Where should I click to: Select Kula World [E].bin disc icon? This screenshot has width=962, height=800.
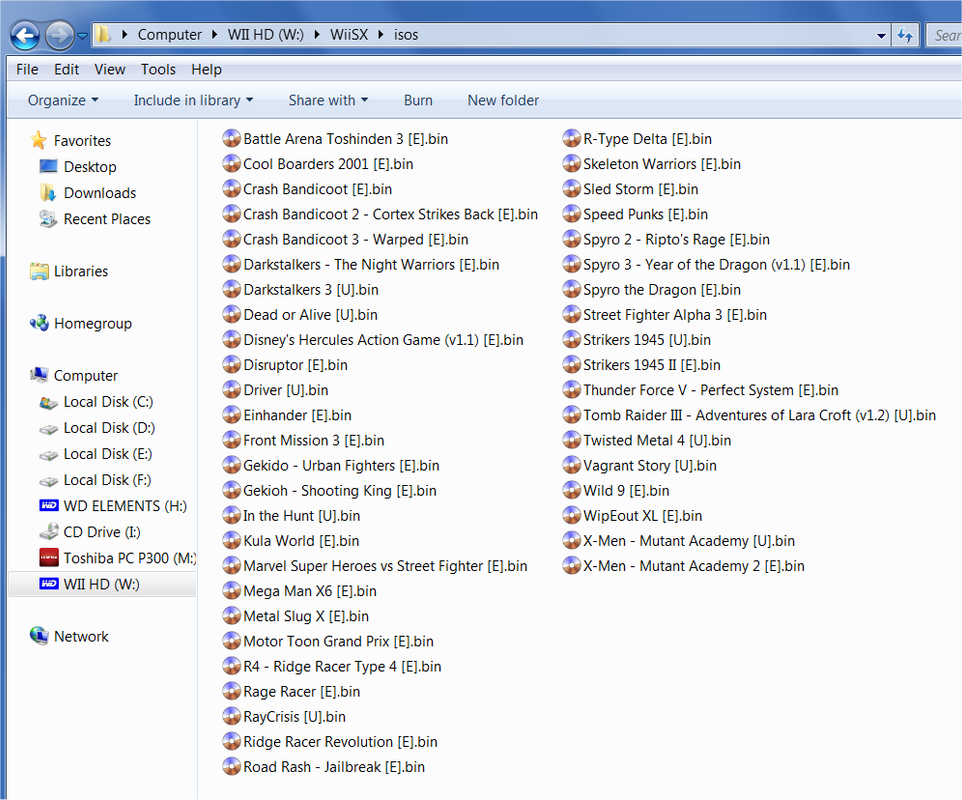point(231,541)
